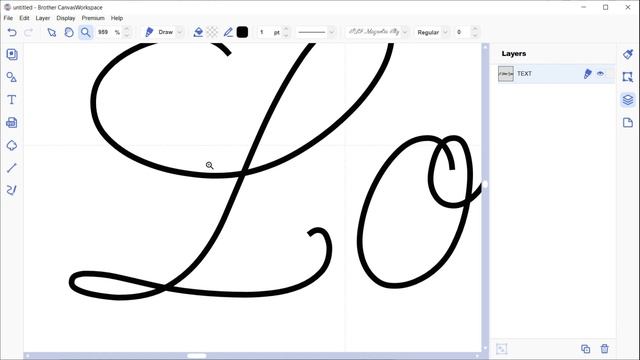
Task: Click the Redo arrow
Action: 29,32
